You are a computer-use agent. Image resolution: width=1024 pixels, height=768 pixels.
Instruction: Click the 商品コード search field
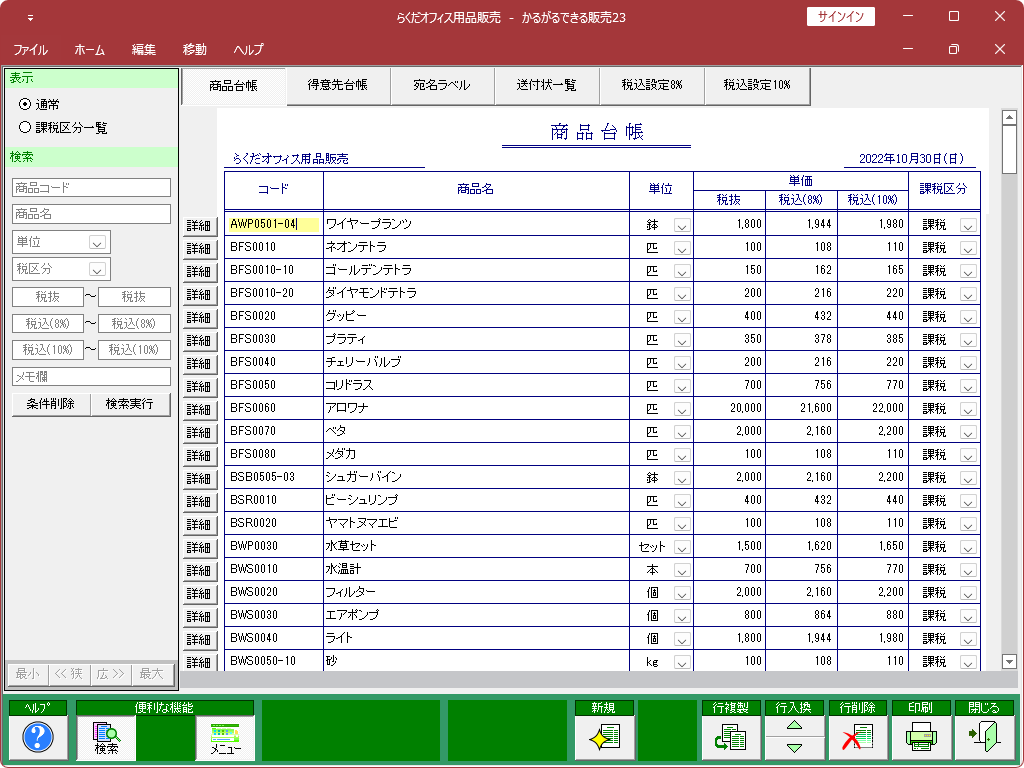click(x=91, y=187)
